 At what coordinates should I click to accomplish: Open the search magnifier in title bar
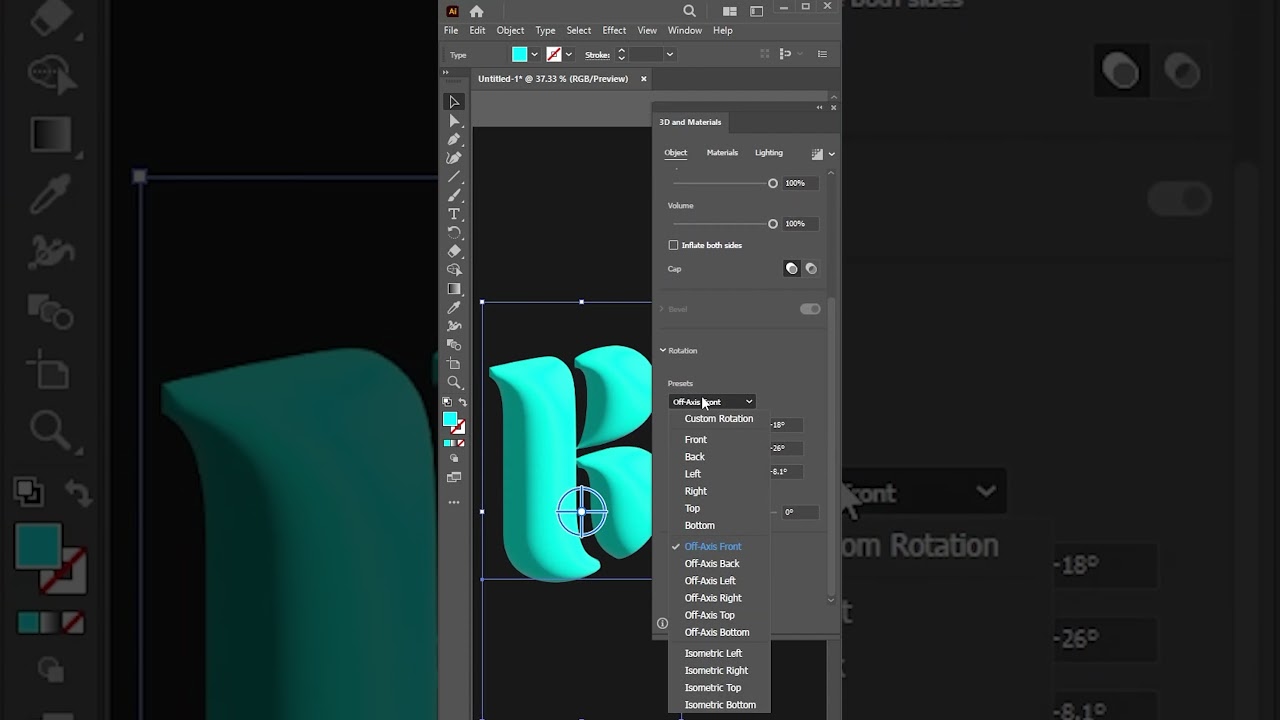coord(690,11)
